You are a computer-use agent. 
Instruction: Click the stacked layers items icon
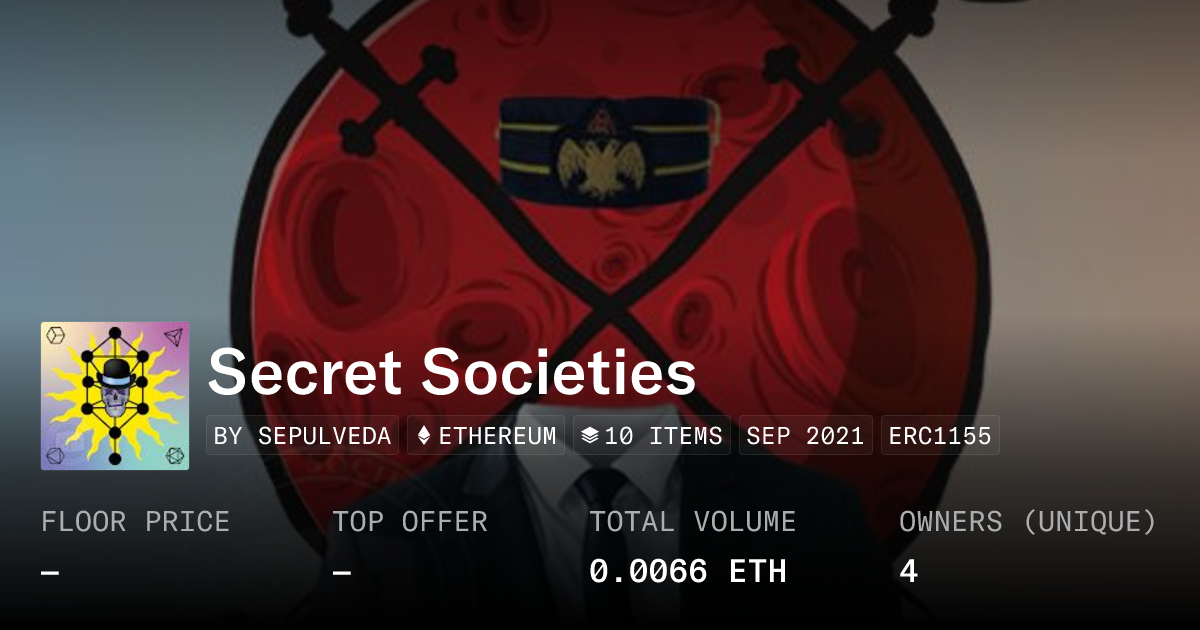coord(590,436)
